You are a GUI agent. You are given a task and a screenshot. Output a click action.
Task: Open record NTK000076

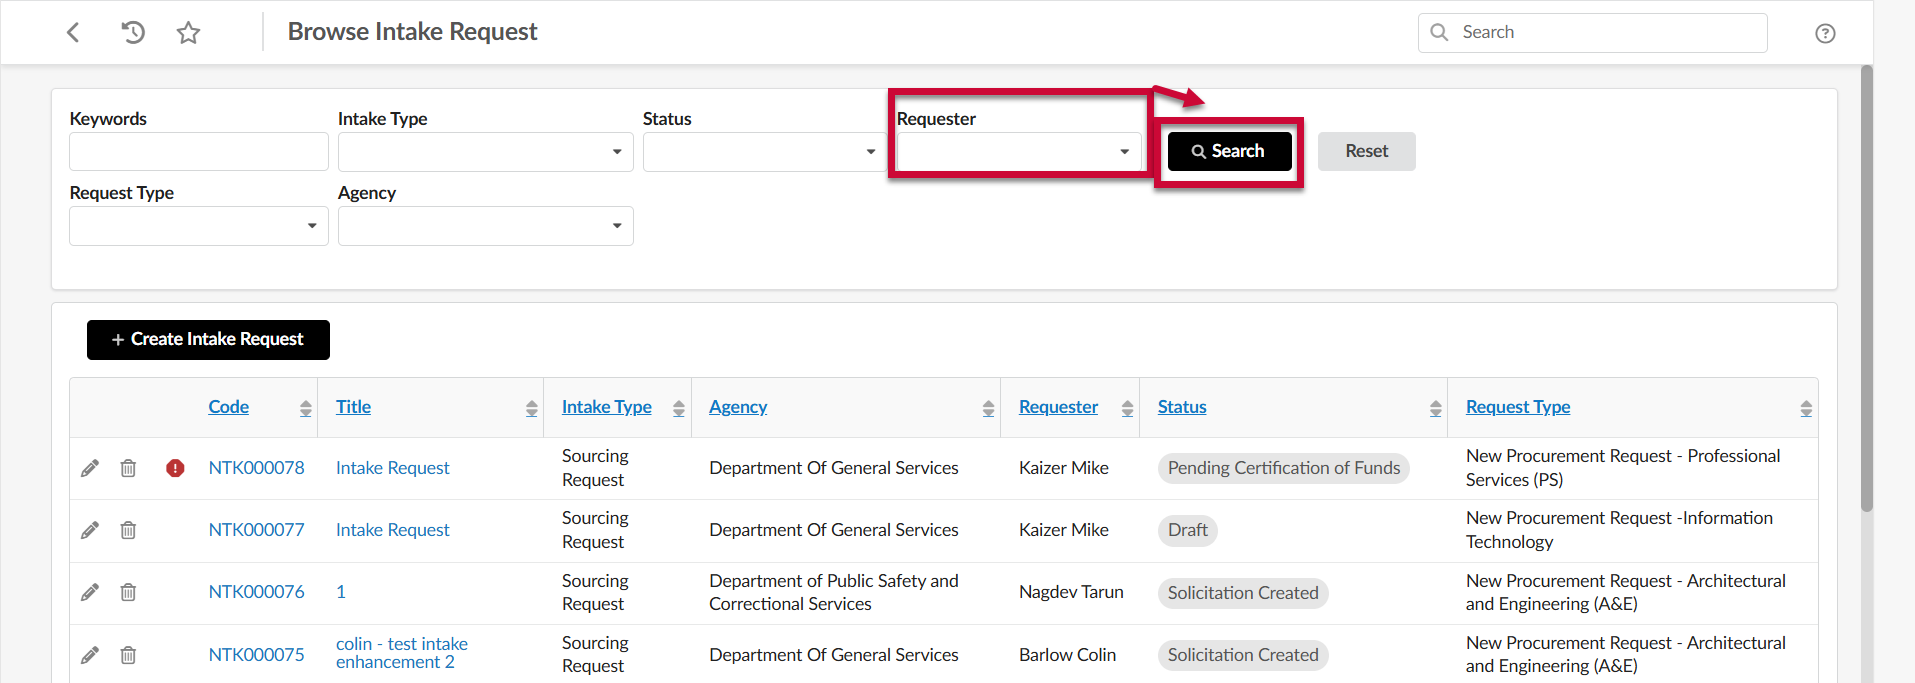coord(256,592)
